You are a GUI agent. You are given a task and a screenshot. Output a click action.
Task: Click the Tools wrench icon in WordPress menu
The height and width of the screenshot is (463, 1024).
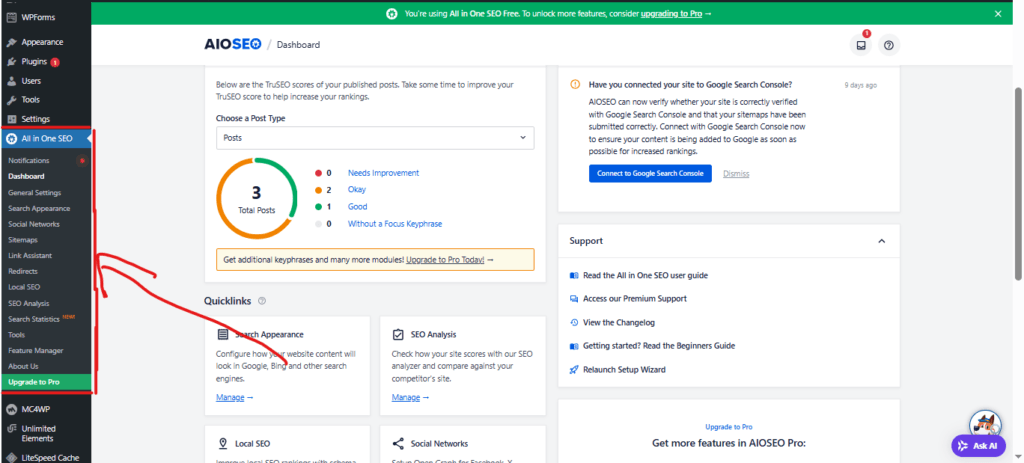click(11, 100)
